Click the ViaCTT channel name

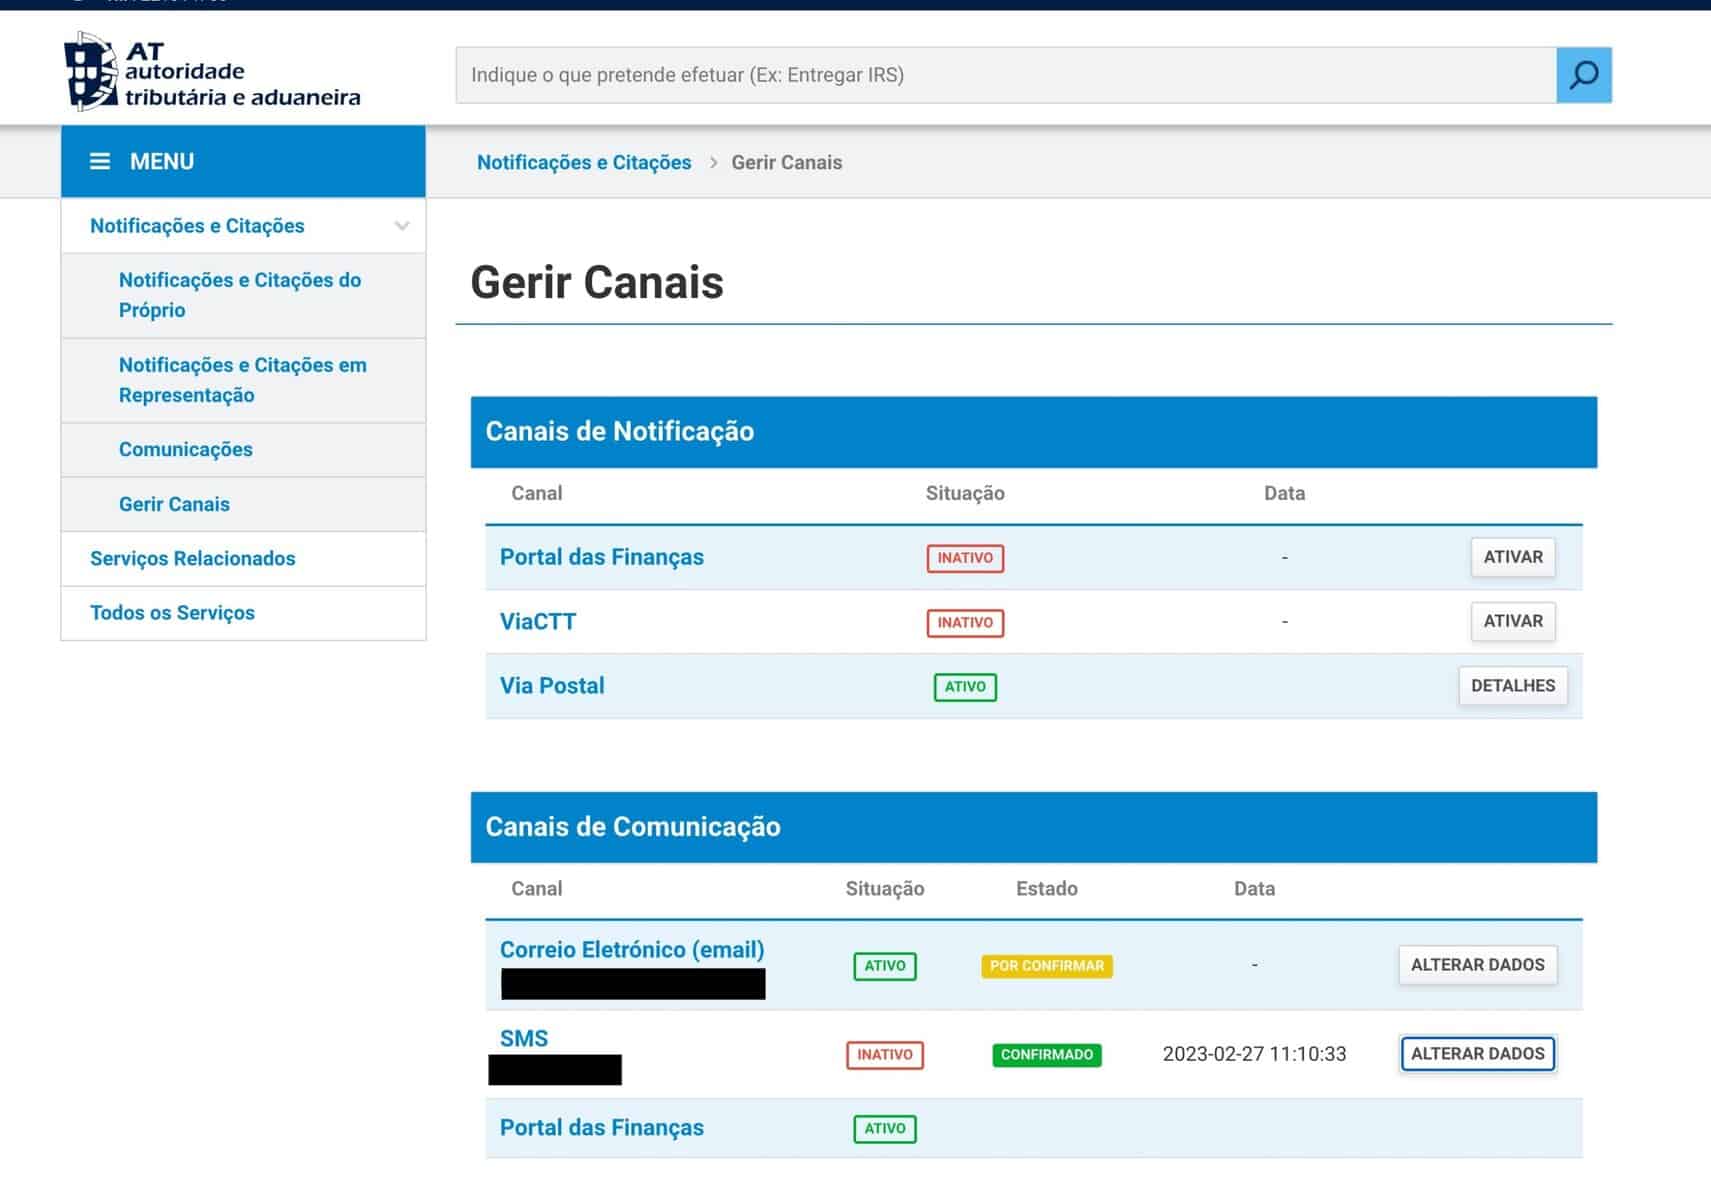[x=538, y=622]
